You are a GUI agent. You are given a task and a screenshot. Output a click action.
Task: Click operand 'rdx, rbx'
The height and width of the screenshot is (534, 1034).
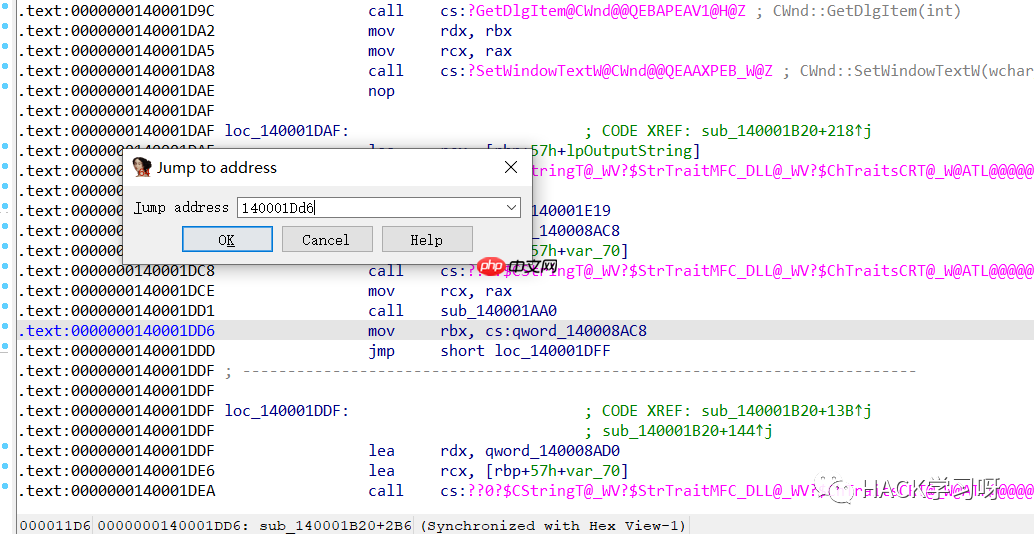point(476,31)
